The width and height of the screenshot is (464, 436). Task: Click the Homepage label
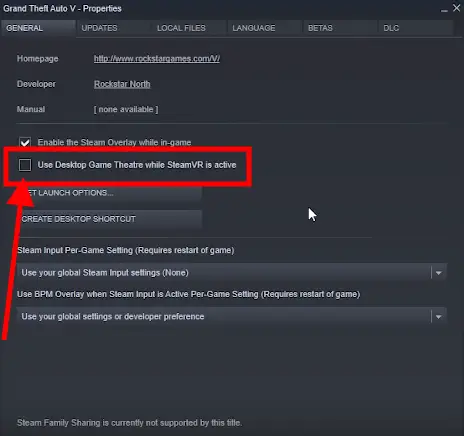click(38, 59)
